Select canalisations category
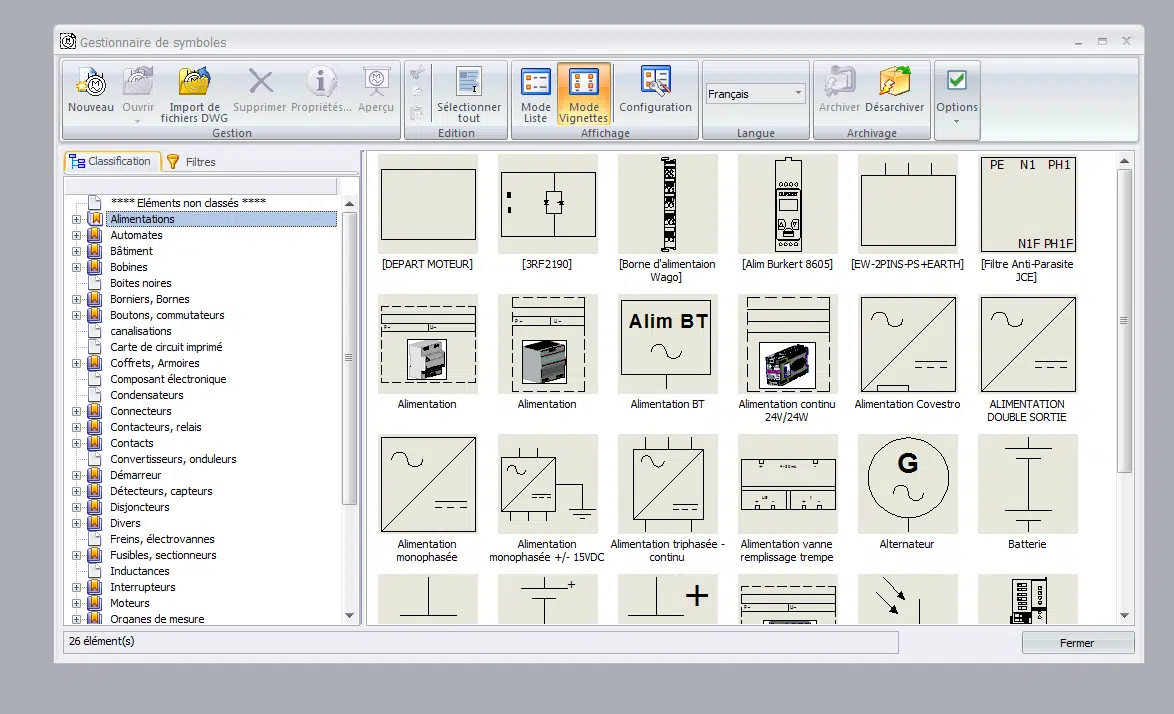The height and width of the screenshot is (714, 1174). (141, 331)
